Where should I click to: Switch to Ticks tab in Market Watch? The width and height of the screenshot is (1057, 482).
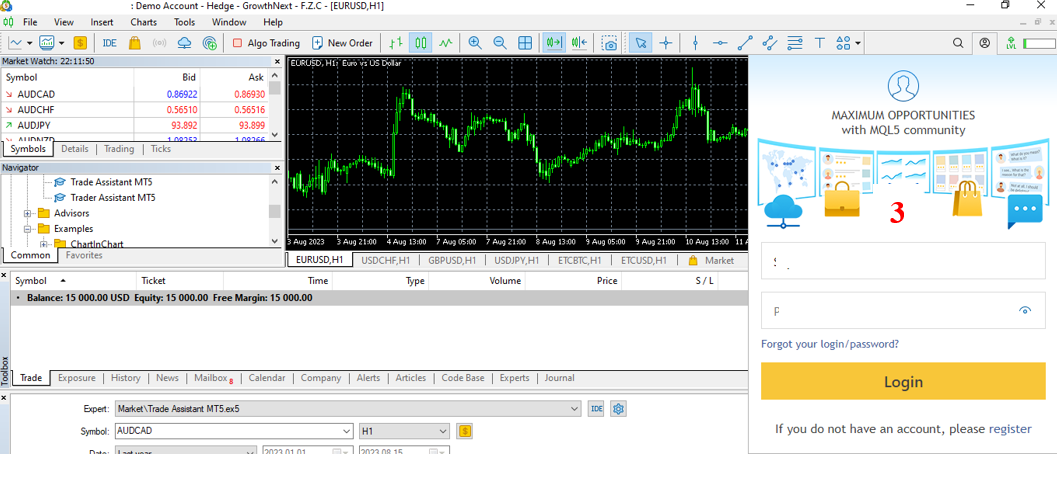coord(160,149)
